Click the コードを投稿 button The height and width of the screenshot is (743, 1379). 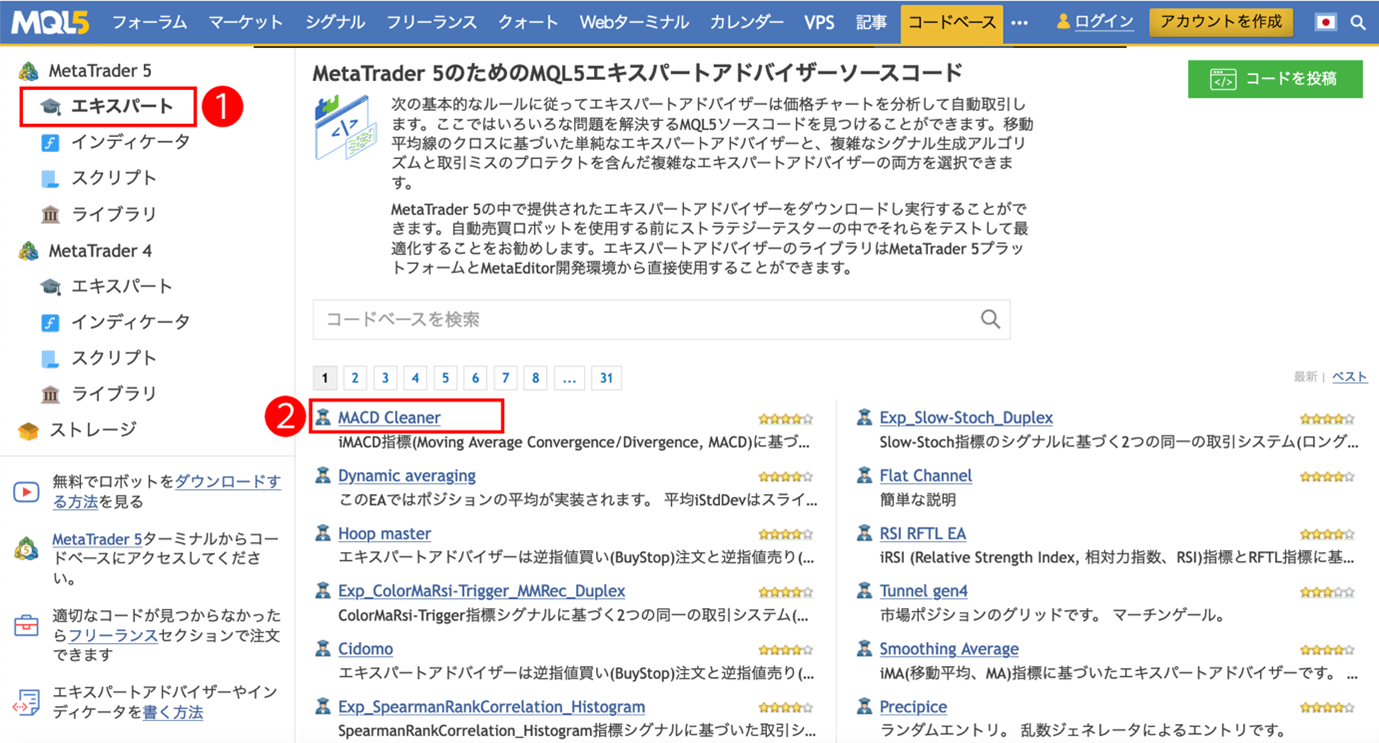coord(1275,79)
